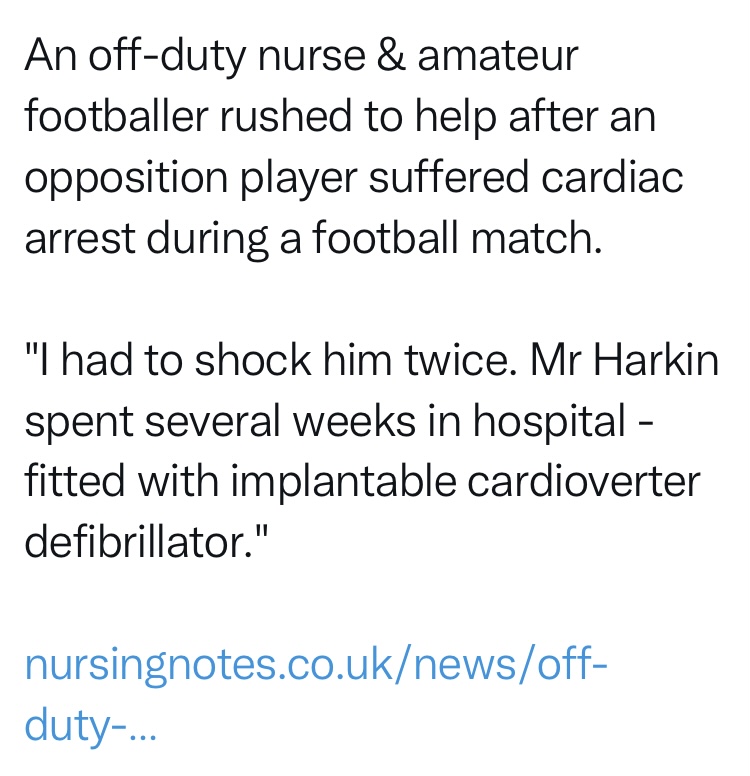Image resolution: width=750 pixels, height=776 pixels.
Task: Click the word 'opposition' in the tweet
Action: pos(126,179)
